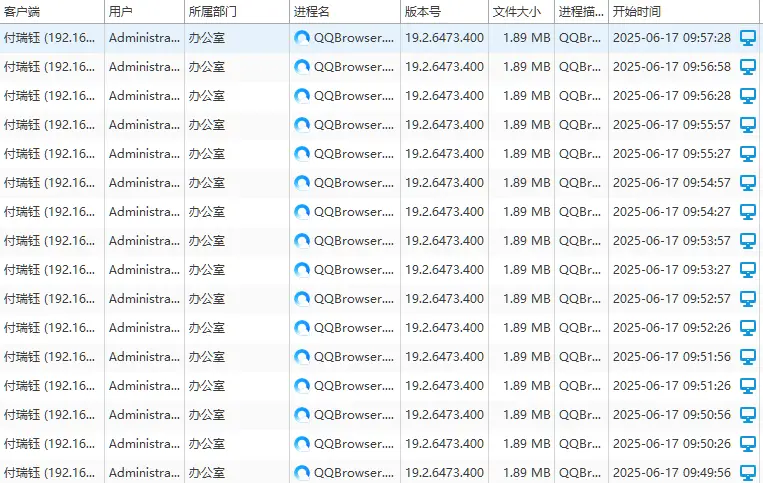Viewport: 763px width, 483px height.
Task: Click start time 2025-06-17 09:54:27
Action: (x=672, y=212)
